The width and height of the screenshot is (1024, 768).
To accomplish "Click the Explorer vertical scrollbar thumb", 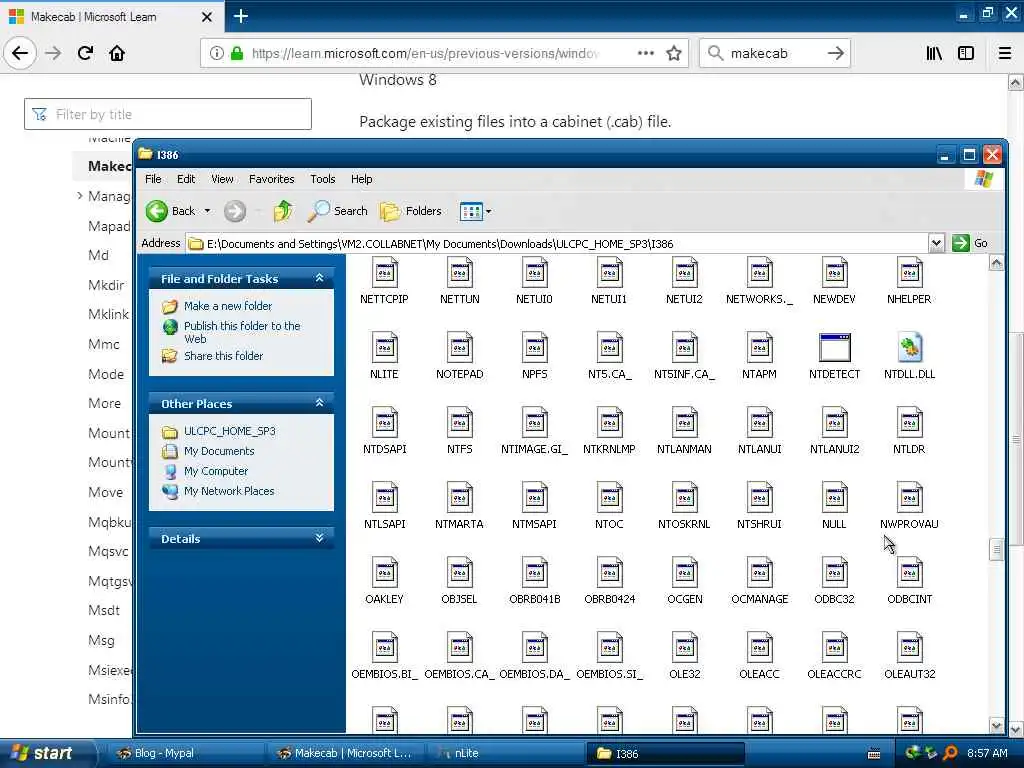I will click(x=996, y=549).
